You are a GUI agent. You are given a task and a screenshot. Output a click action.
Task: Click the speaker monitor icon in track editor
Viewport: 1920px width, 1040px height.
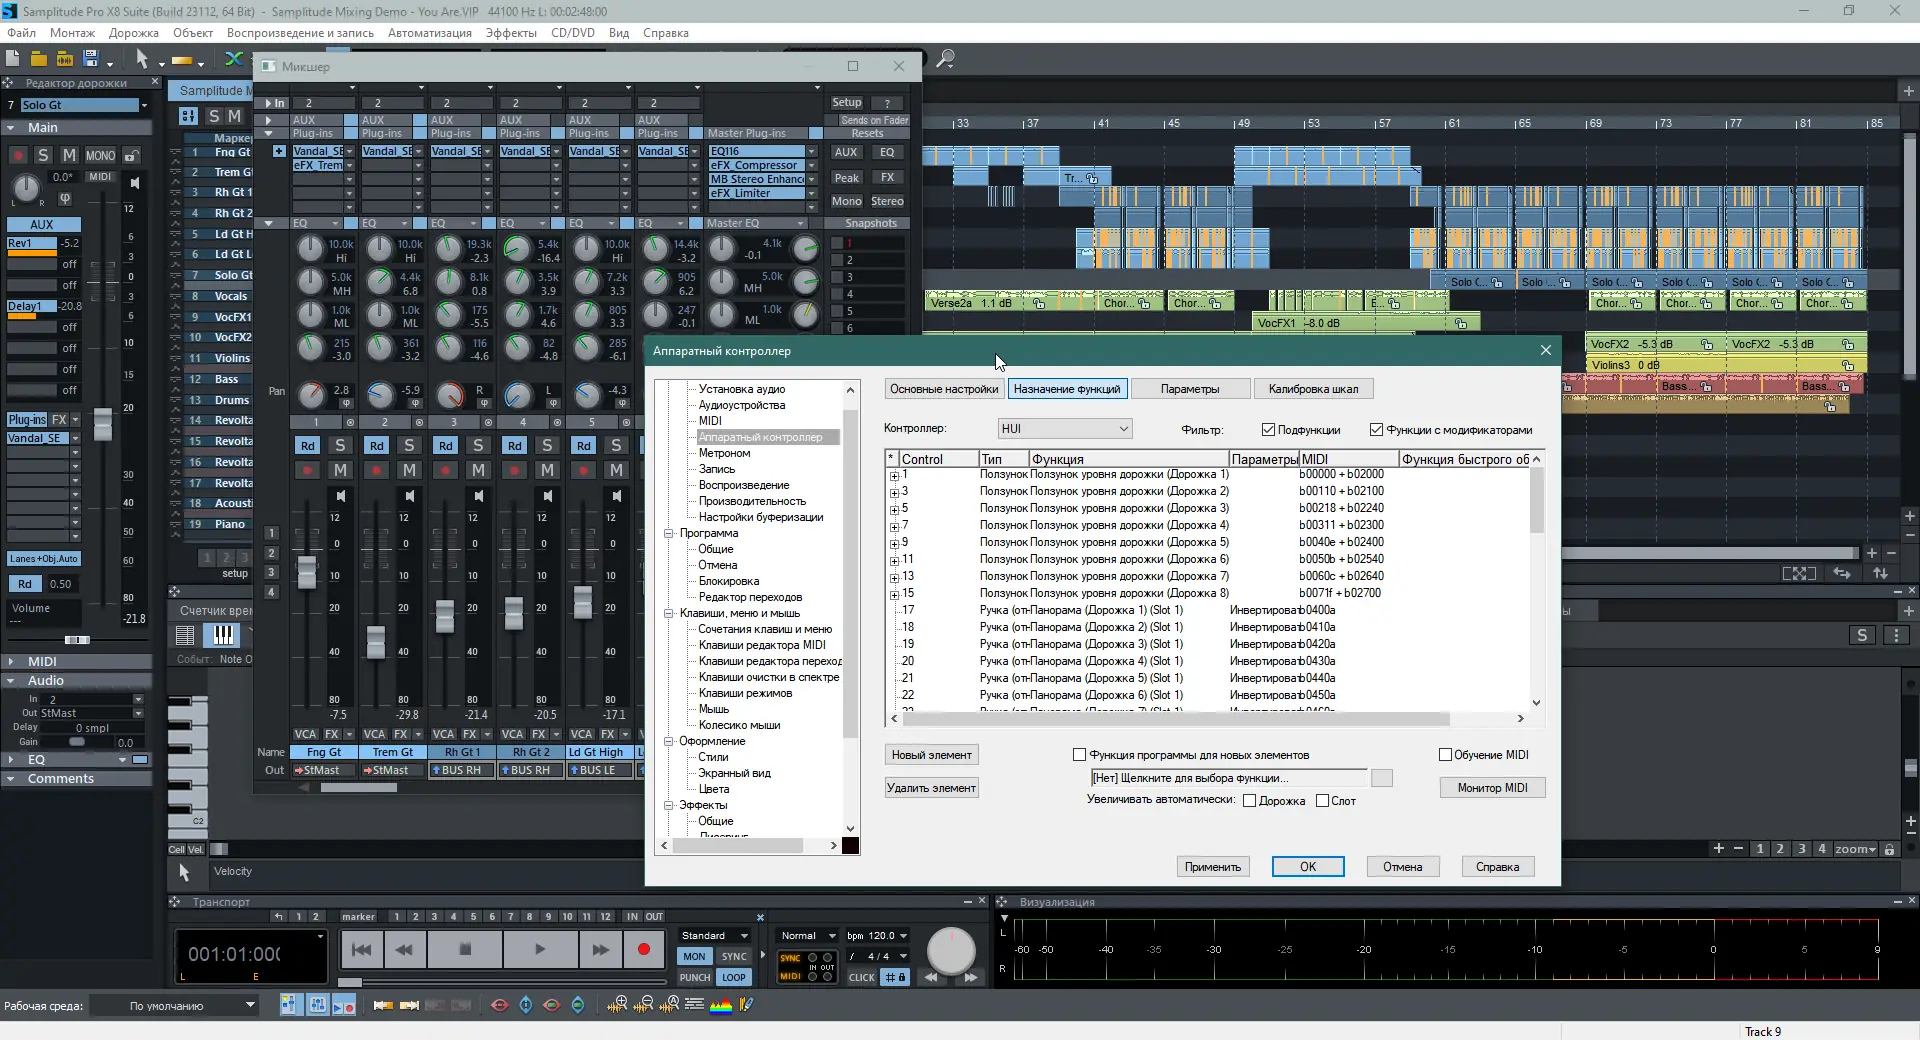pos(135,183)
